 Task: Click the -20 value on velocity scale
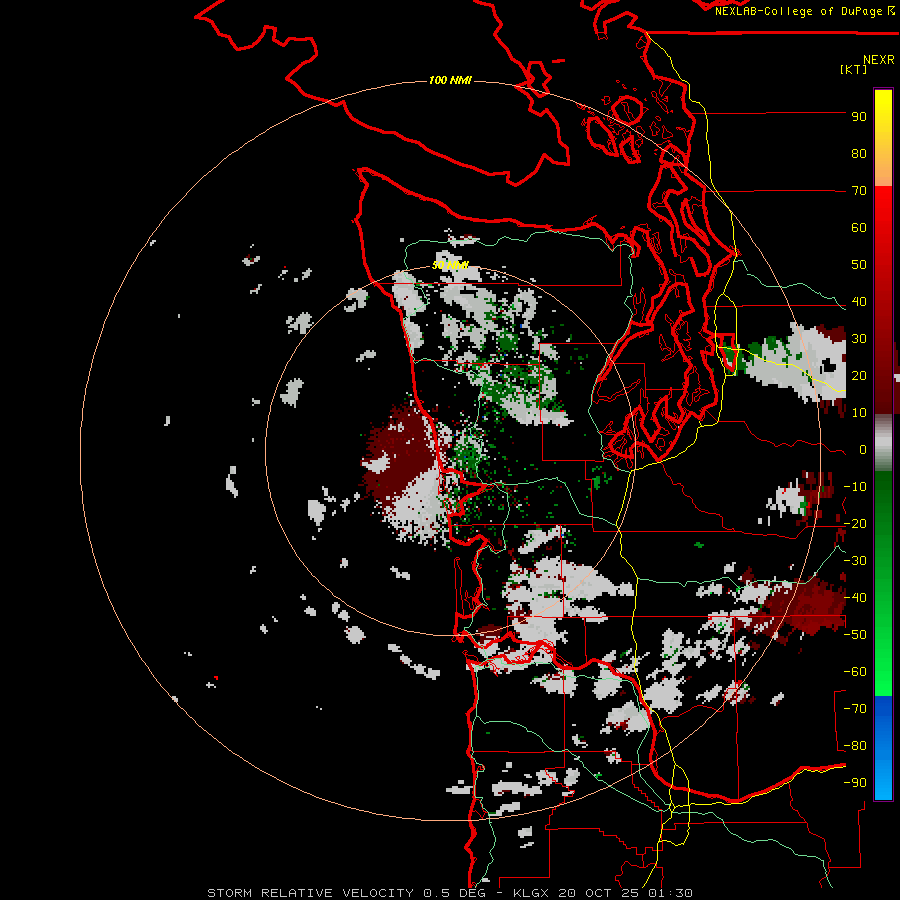(x=855, y=524)
